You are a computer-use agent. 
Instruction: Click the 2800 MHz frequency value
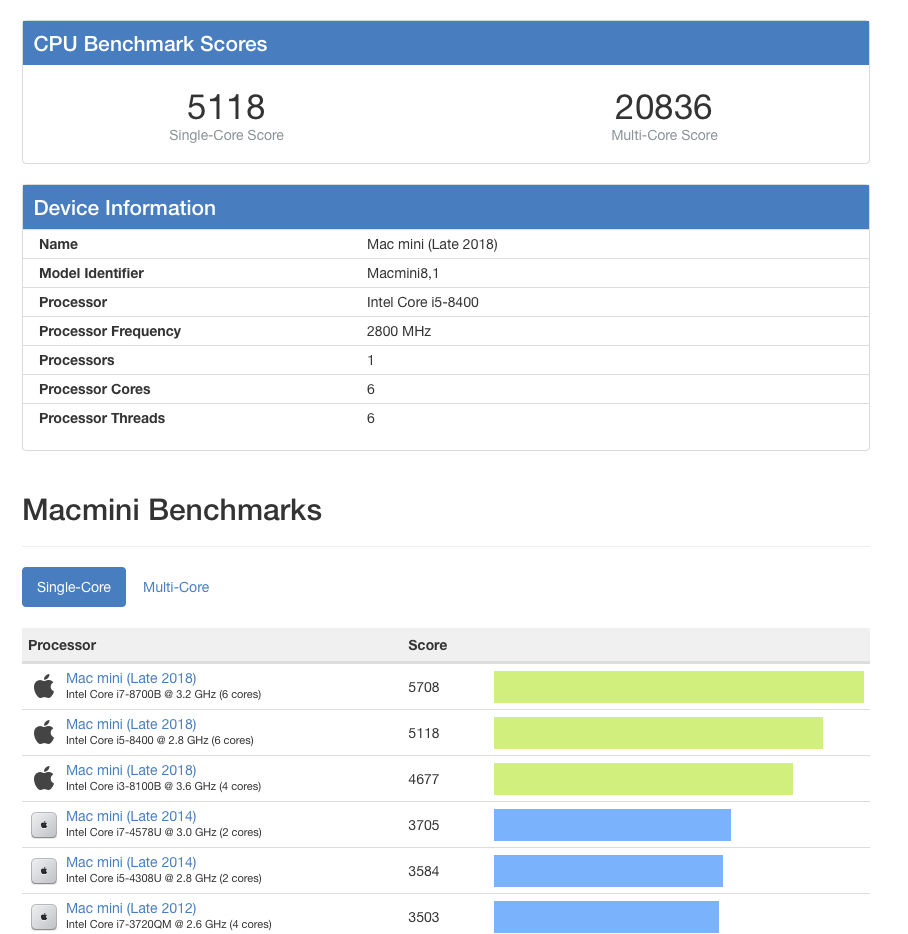[399, 331]
